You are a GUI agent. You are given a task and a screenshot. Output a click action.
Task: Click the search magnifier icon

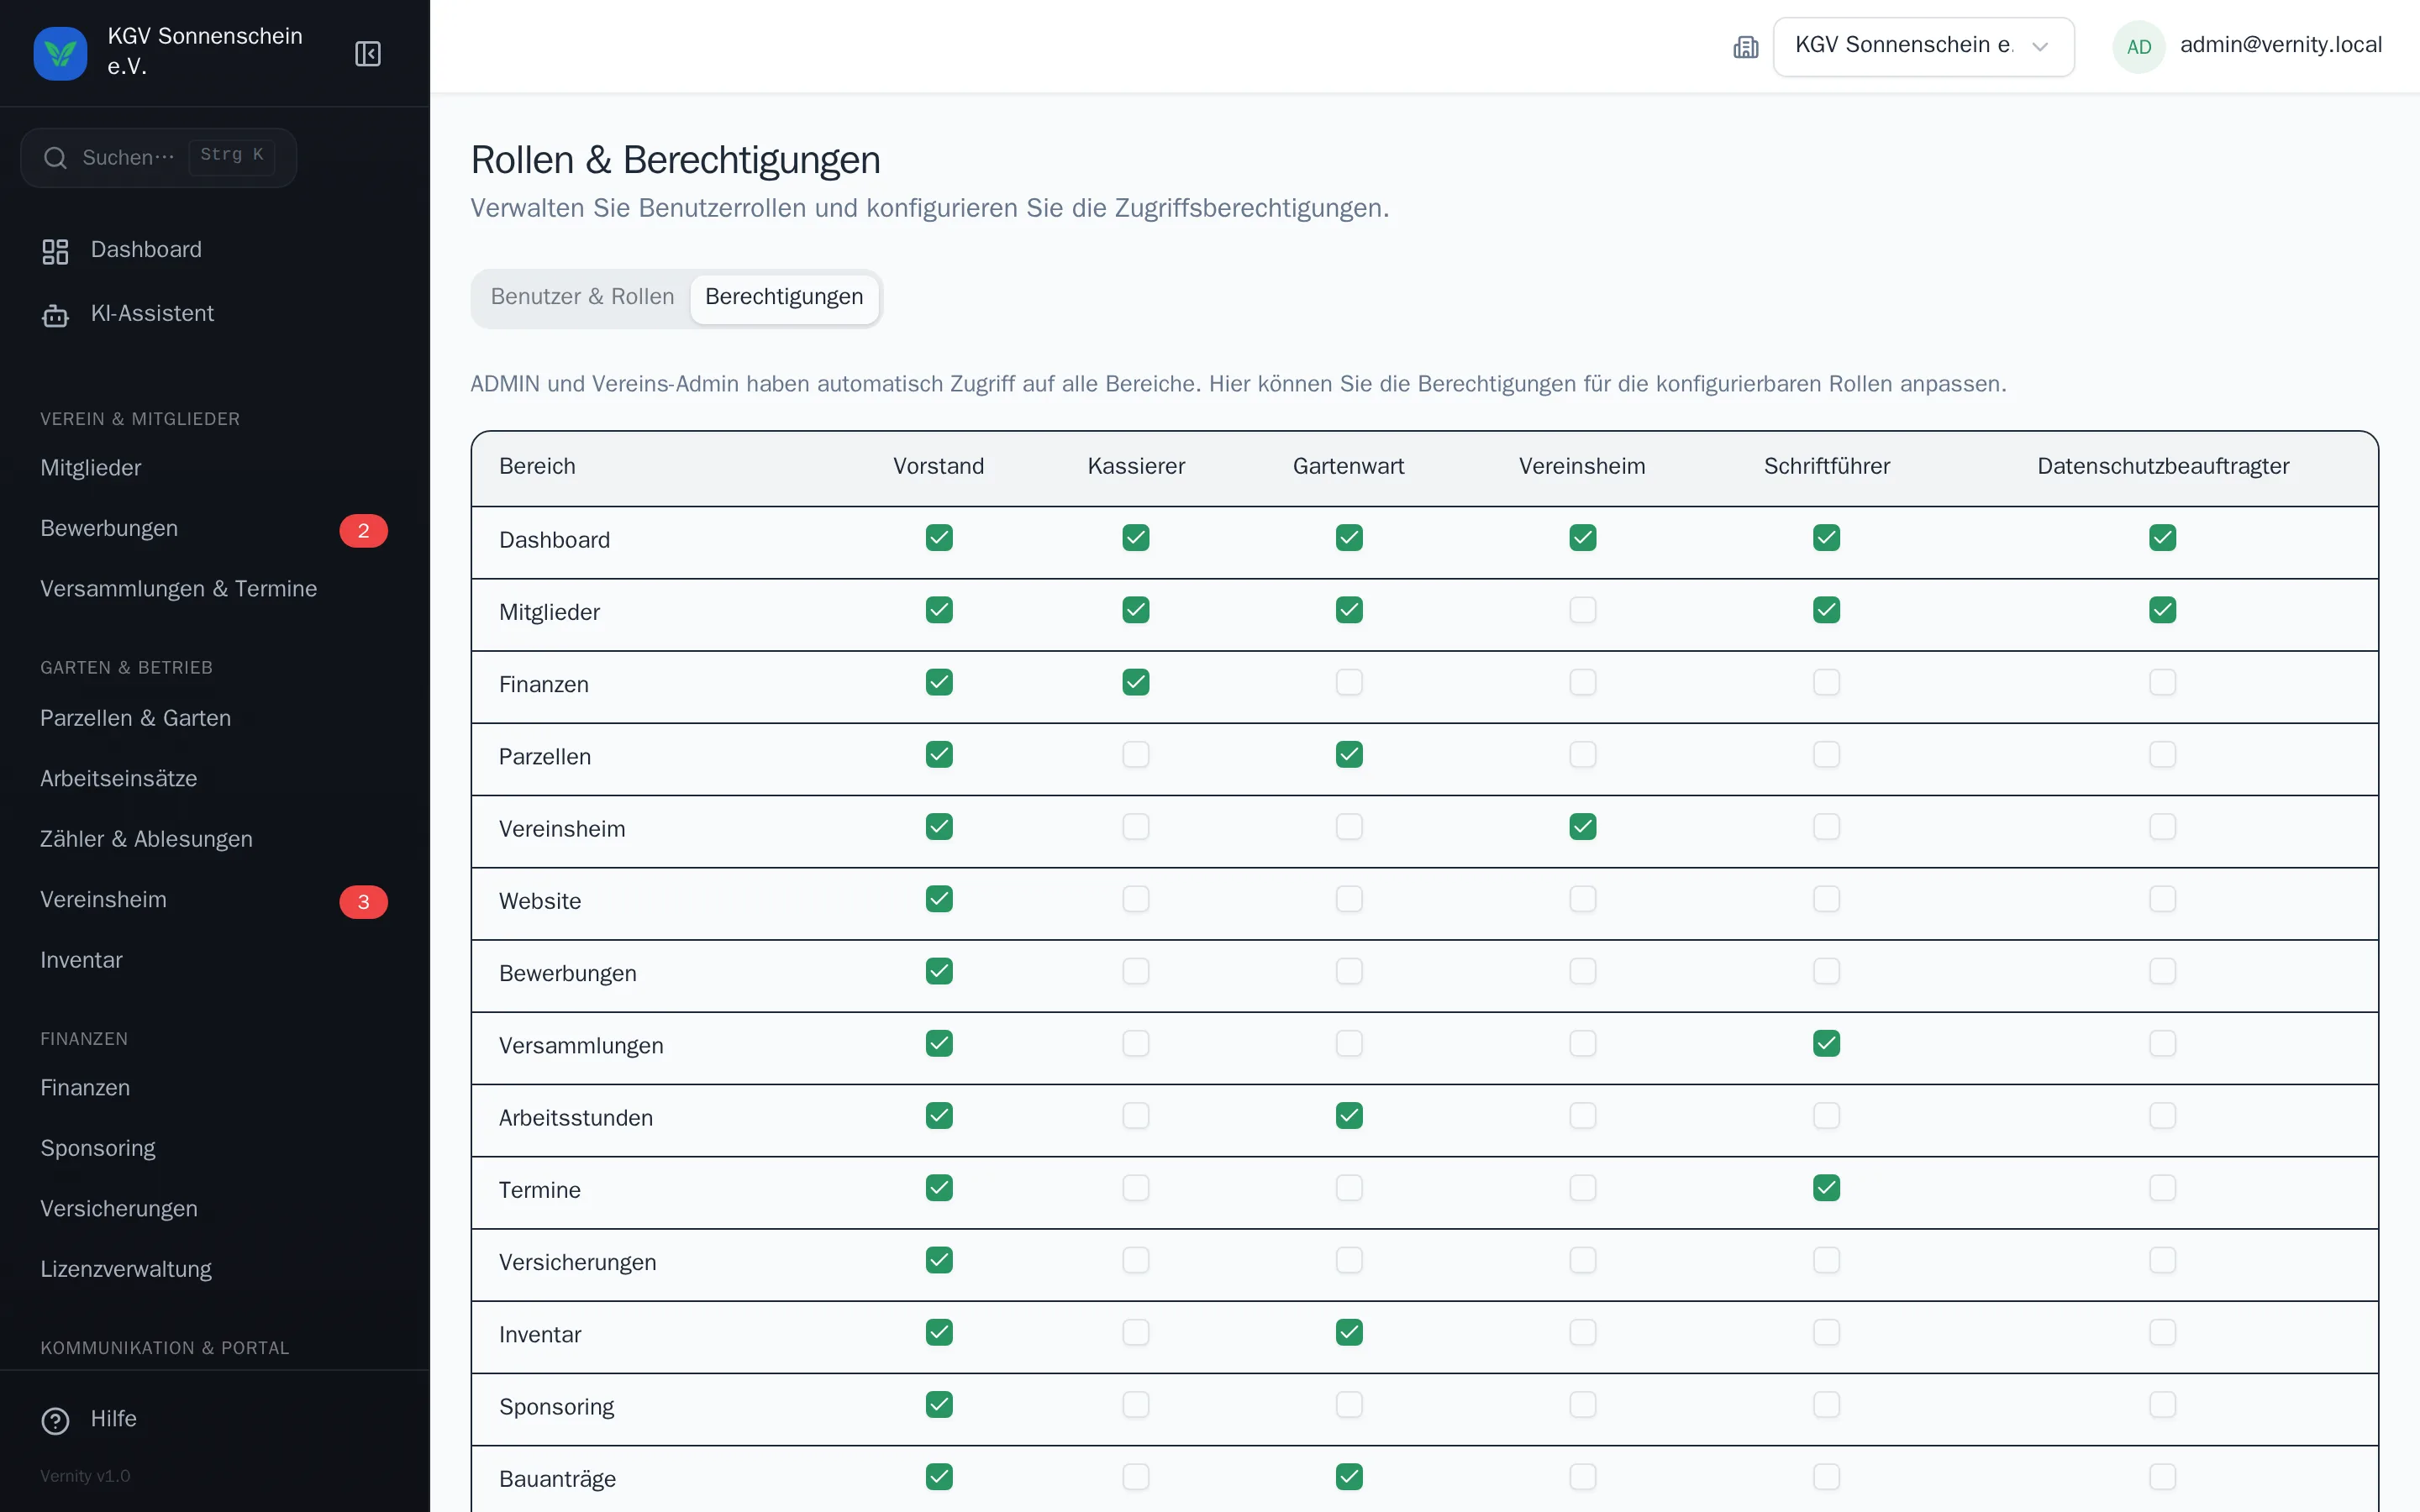click(56, 158)
